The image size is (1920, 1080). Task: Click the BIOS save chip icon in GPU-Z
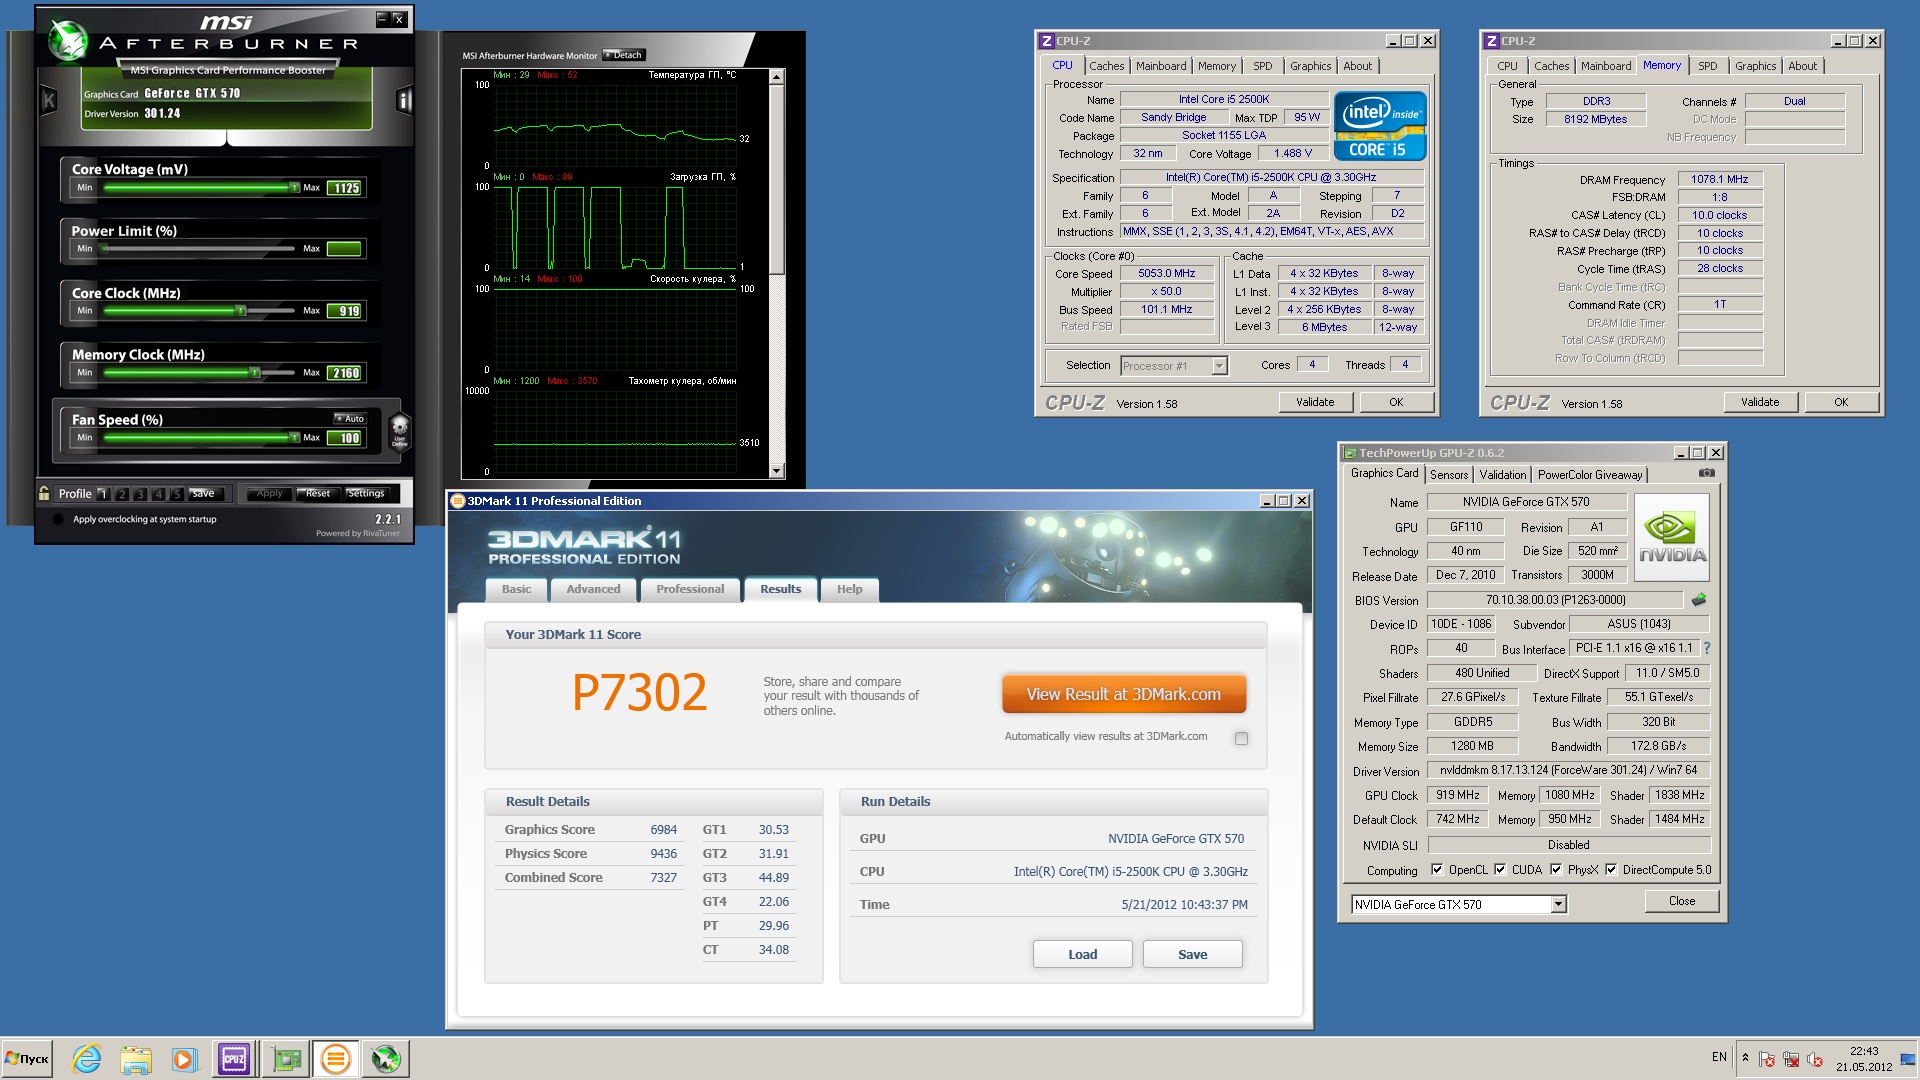(x=1698, y=600)
